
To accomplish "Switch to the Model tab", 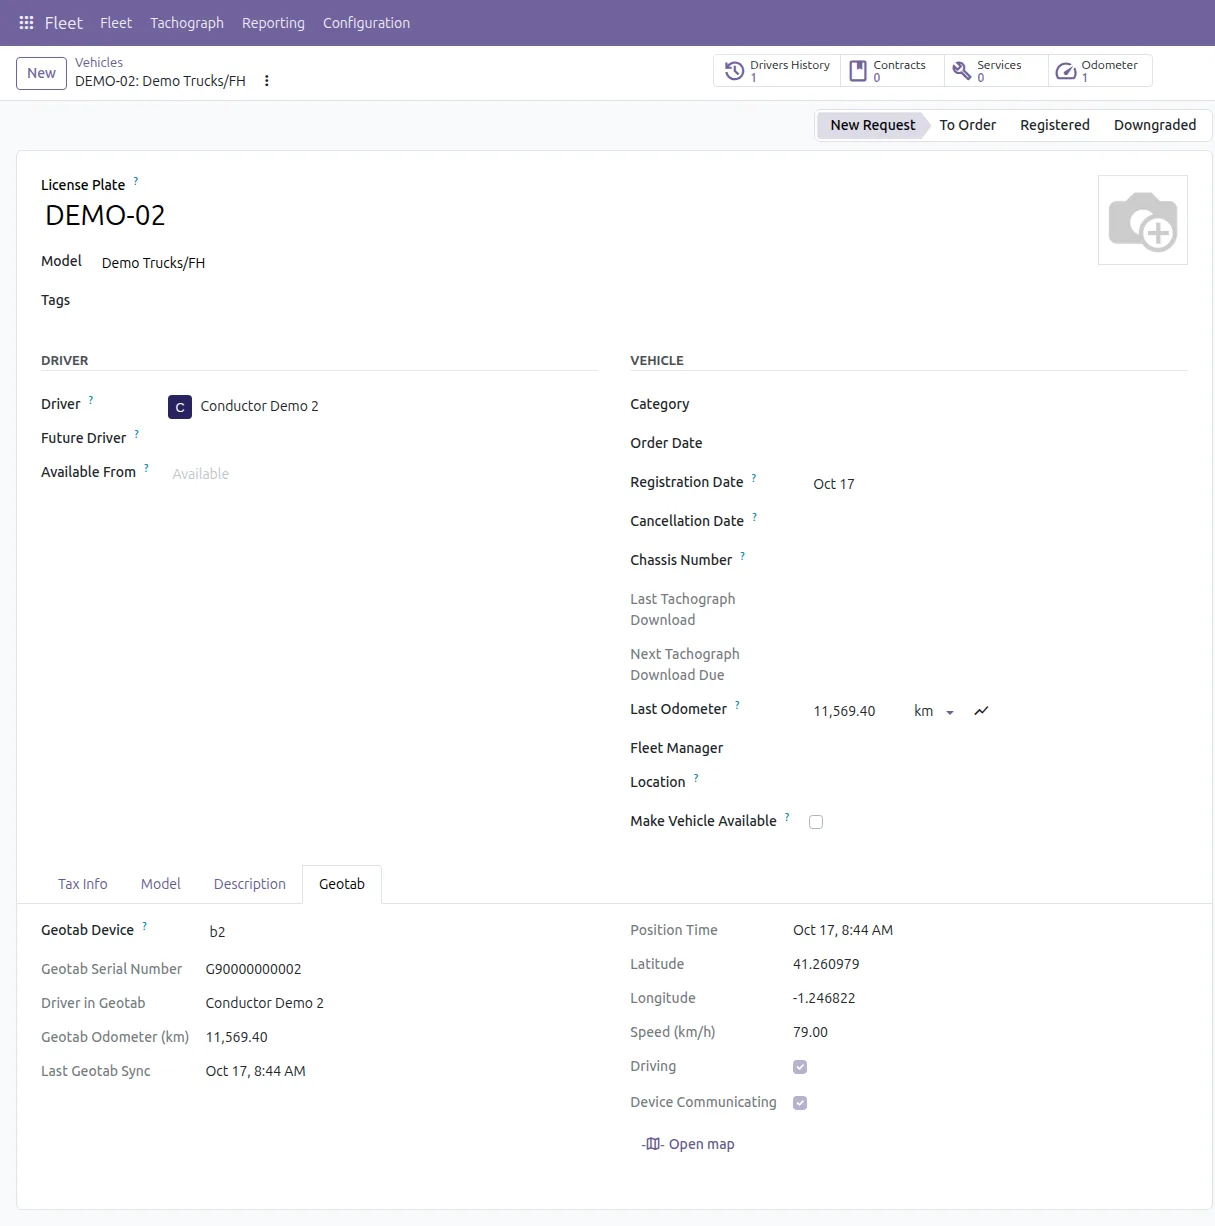I will (x=161, y=884).
